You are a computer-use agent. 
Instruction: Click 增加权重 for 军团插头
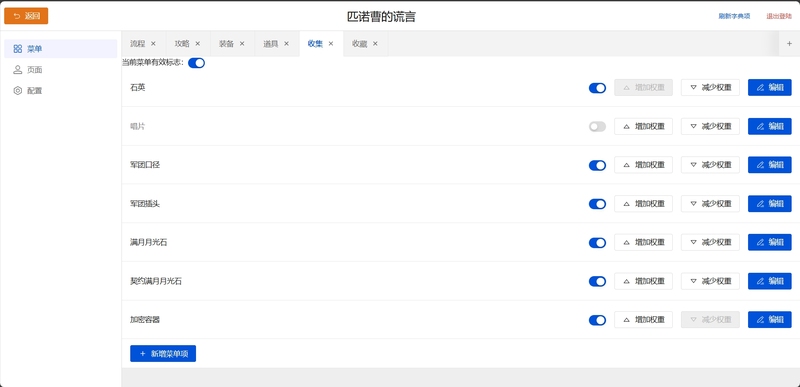point(643,204)
